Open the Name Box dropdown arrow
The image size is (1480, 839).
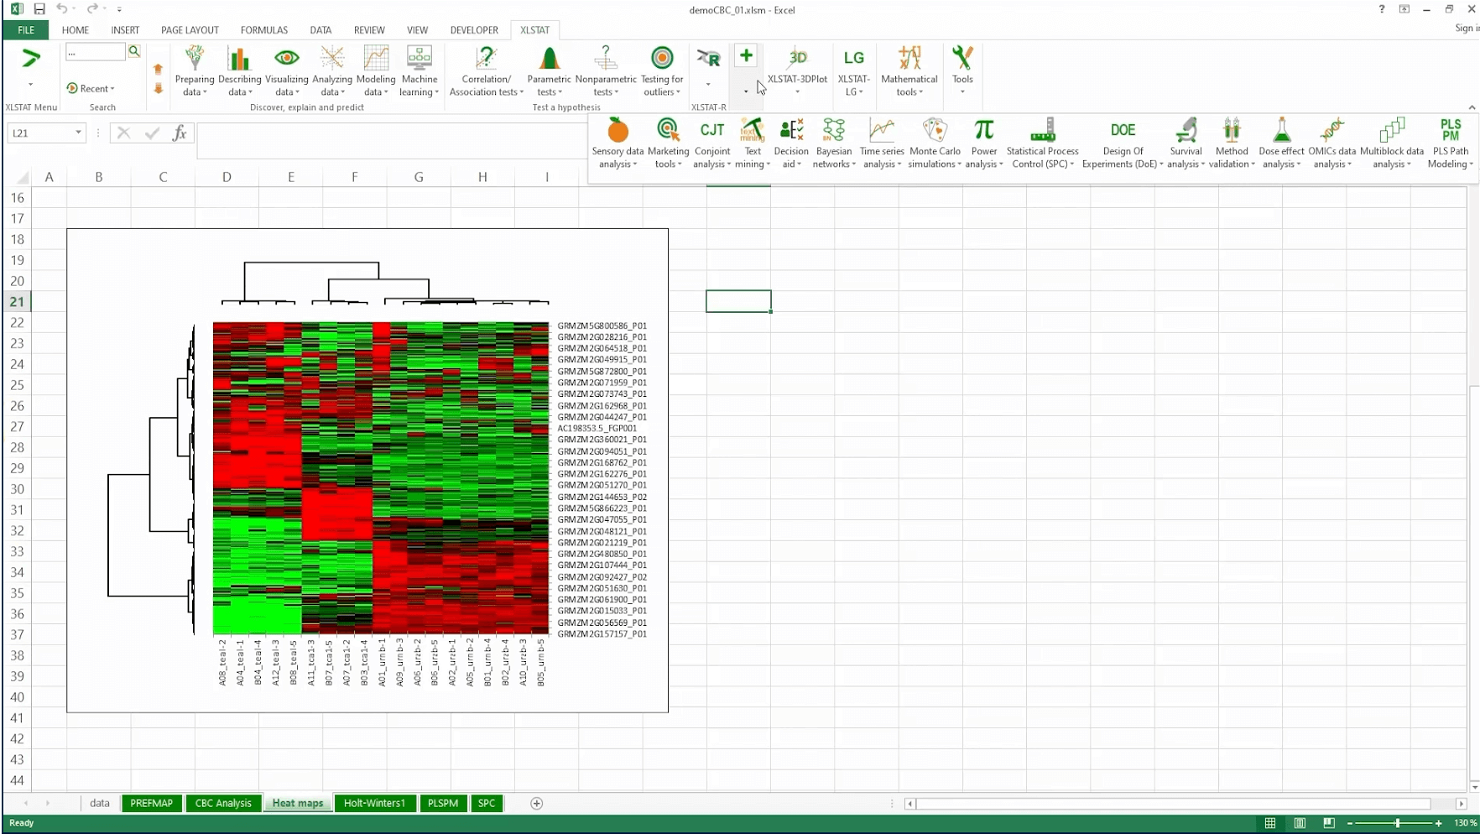point(78,132)
